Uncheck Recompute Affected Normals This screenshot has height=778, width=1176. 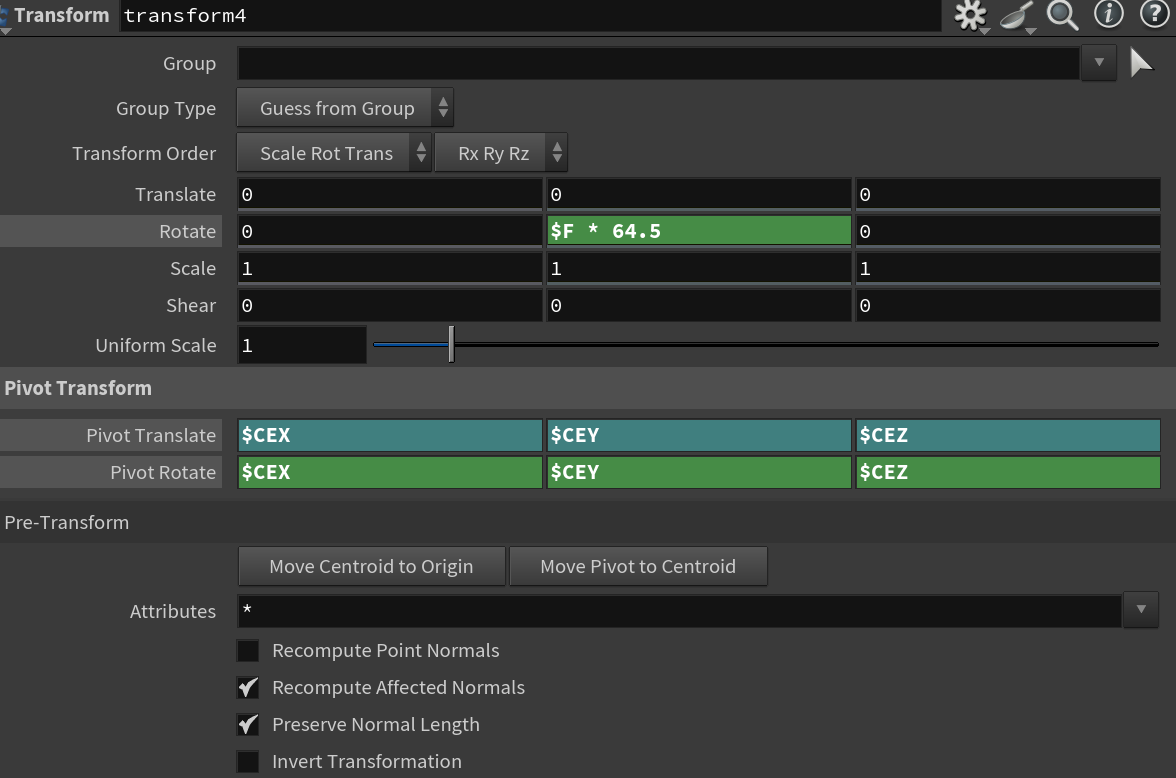pyautogui.click(x=248, y=688)
